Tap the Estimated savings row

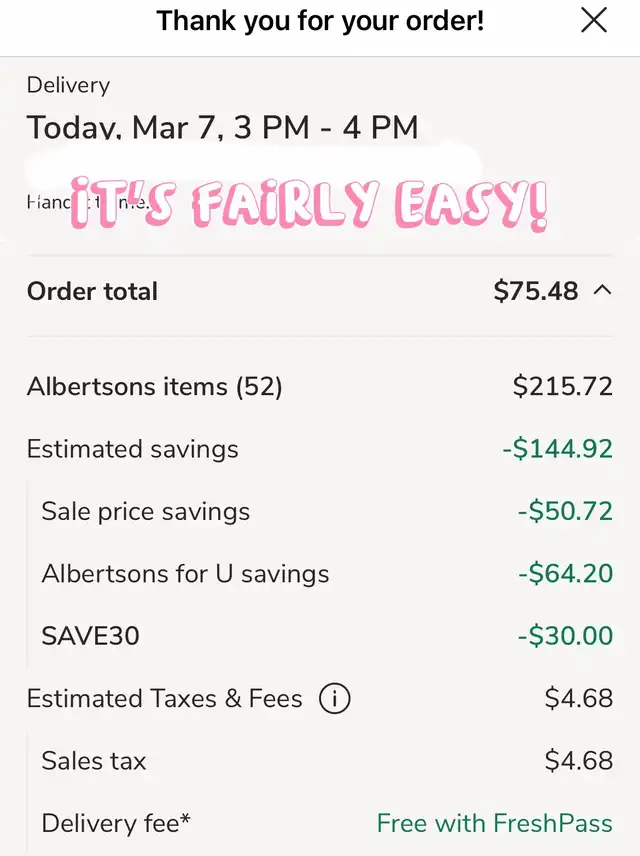tap(133, 449)
